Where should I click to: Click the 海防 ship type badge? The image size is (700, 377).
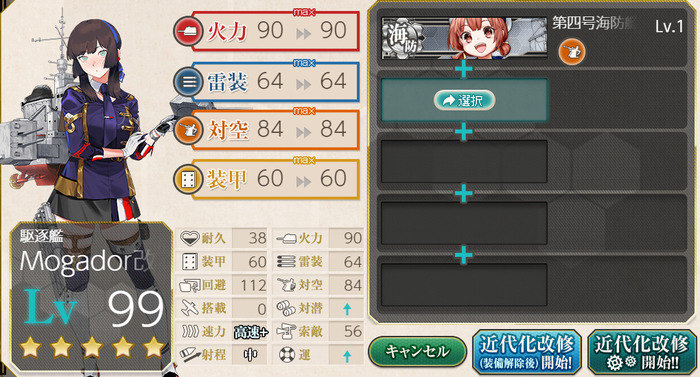pos(402,38)
